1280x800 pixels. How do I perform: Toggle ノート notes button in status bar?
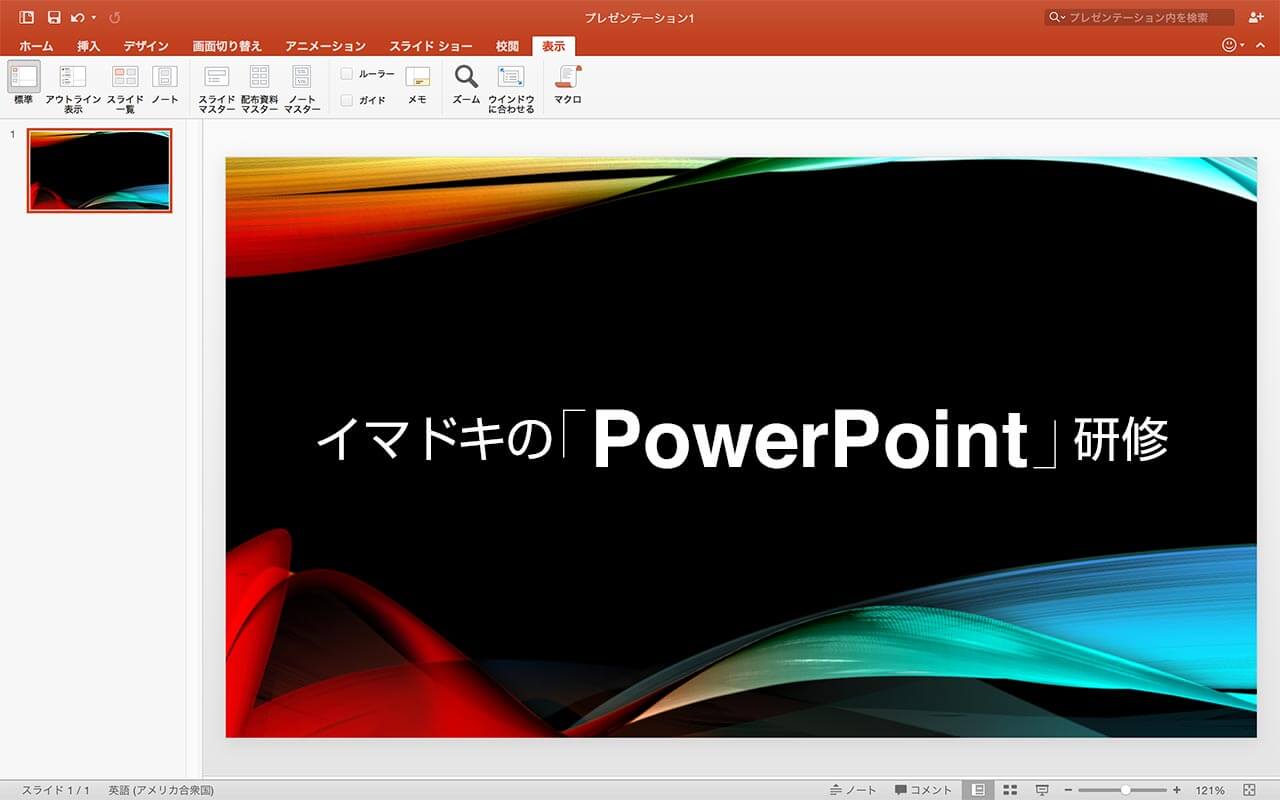[x=853, y=790]
